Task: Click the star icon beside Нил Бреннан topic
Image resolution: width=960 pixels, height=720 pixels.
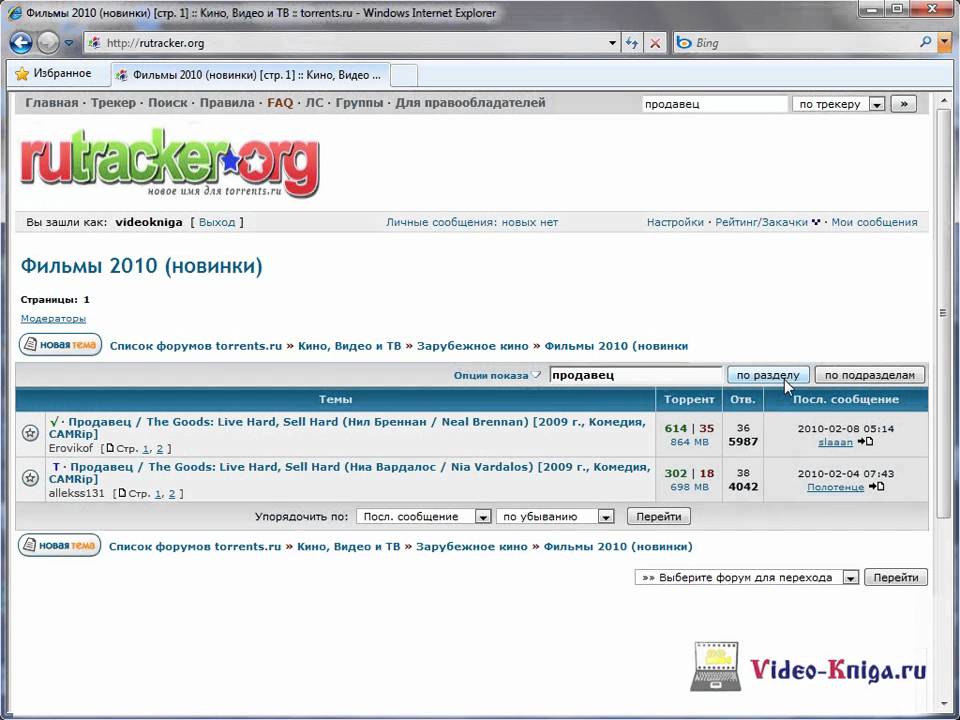Action: click(x=31, y=433)
